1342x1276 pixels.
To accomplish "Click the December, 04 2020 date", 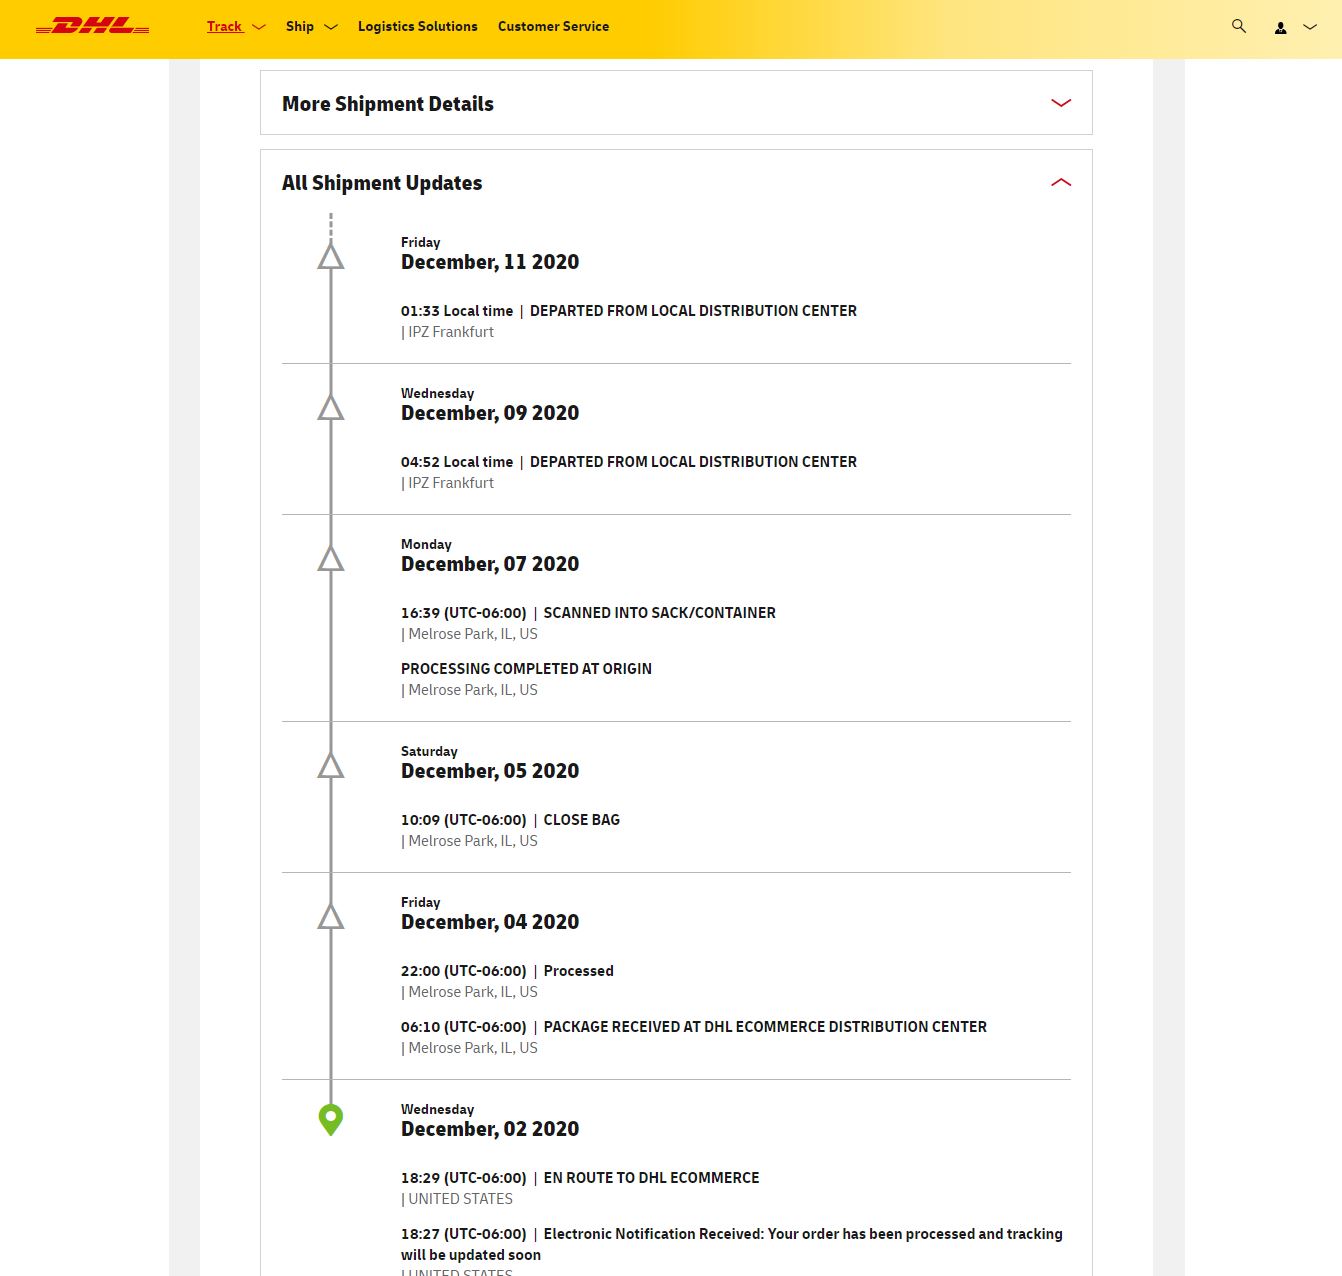I will tap(490, 922).
